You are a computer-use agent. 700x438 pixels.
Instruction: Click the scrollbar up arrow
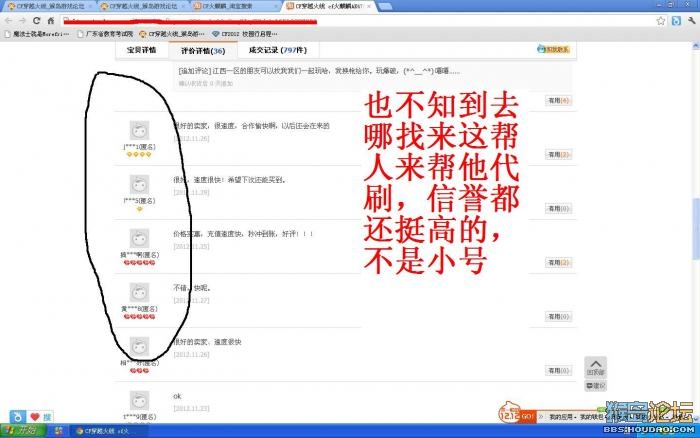coord(696,46)
